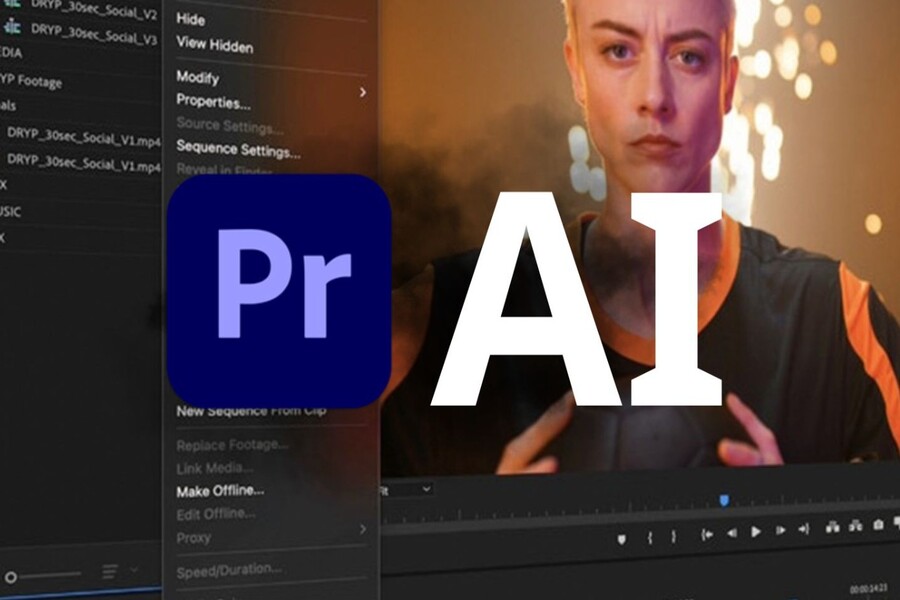
Task: Click the Extract button icon
Action: click(x=855, y=526)
